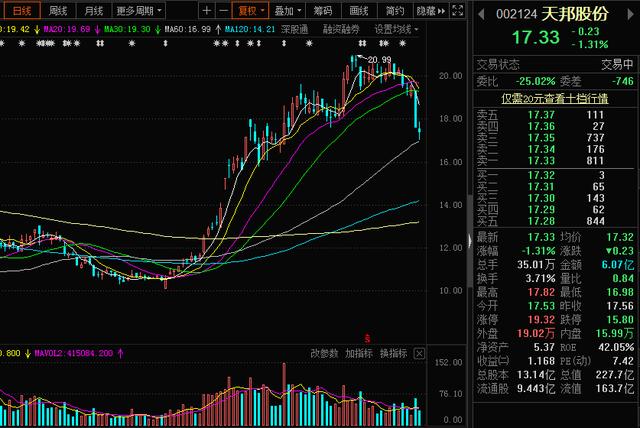Viewport: 640px width, 428px height.
Task: Open the 筹码 chip distribution view
Action: tap(323, 10)
